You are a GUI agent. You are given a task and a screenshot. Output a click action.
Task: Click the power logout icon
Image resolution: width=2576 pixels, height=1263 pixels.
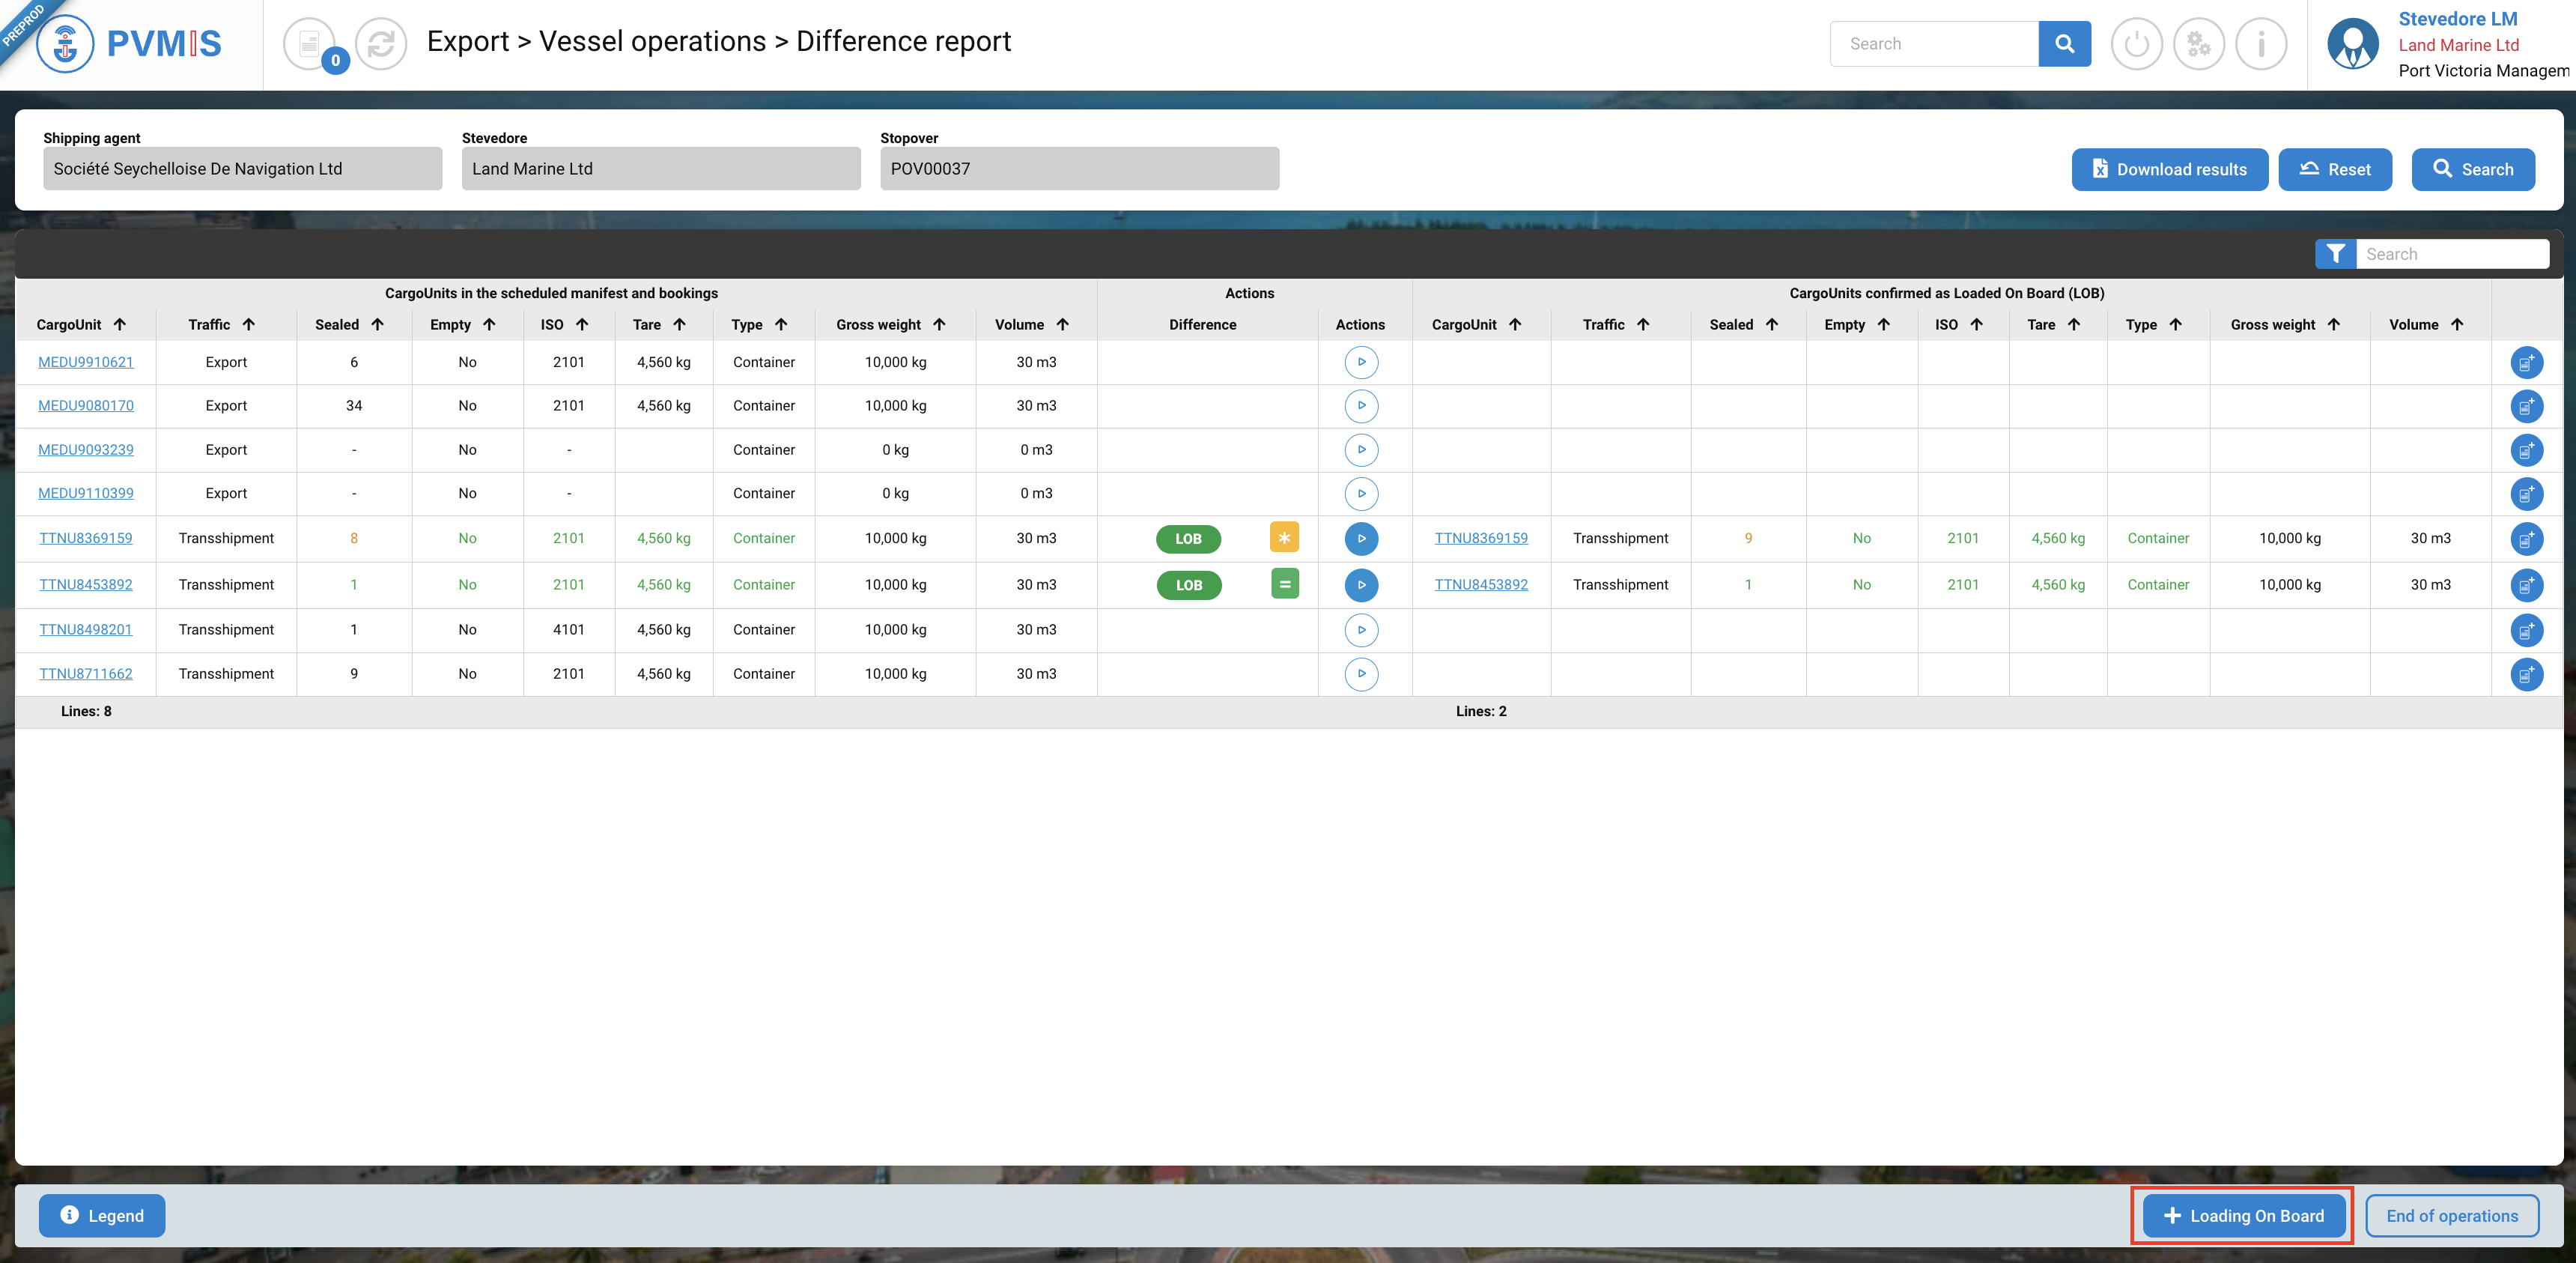[2136, 44]
